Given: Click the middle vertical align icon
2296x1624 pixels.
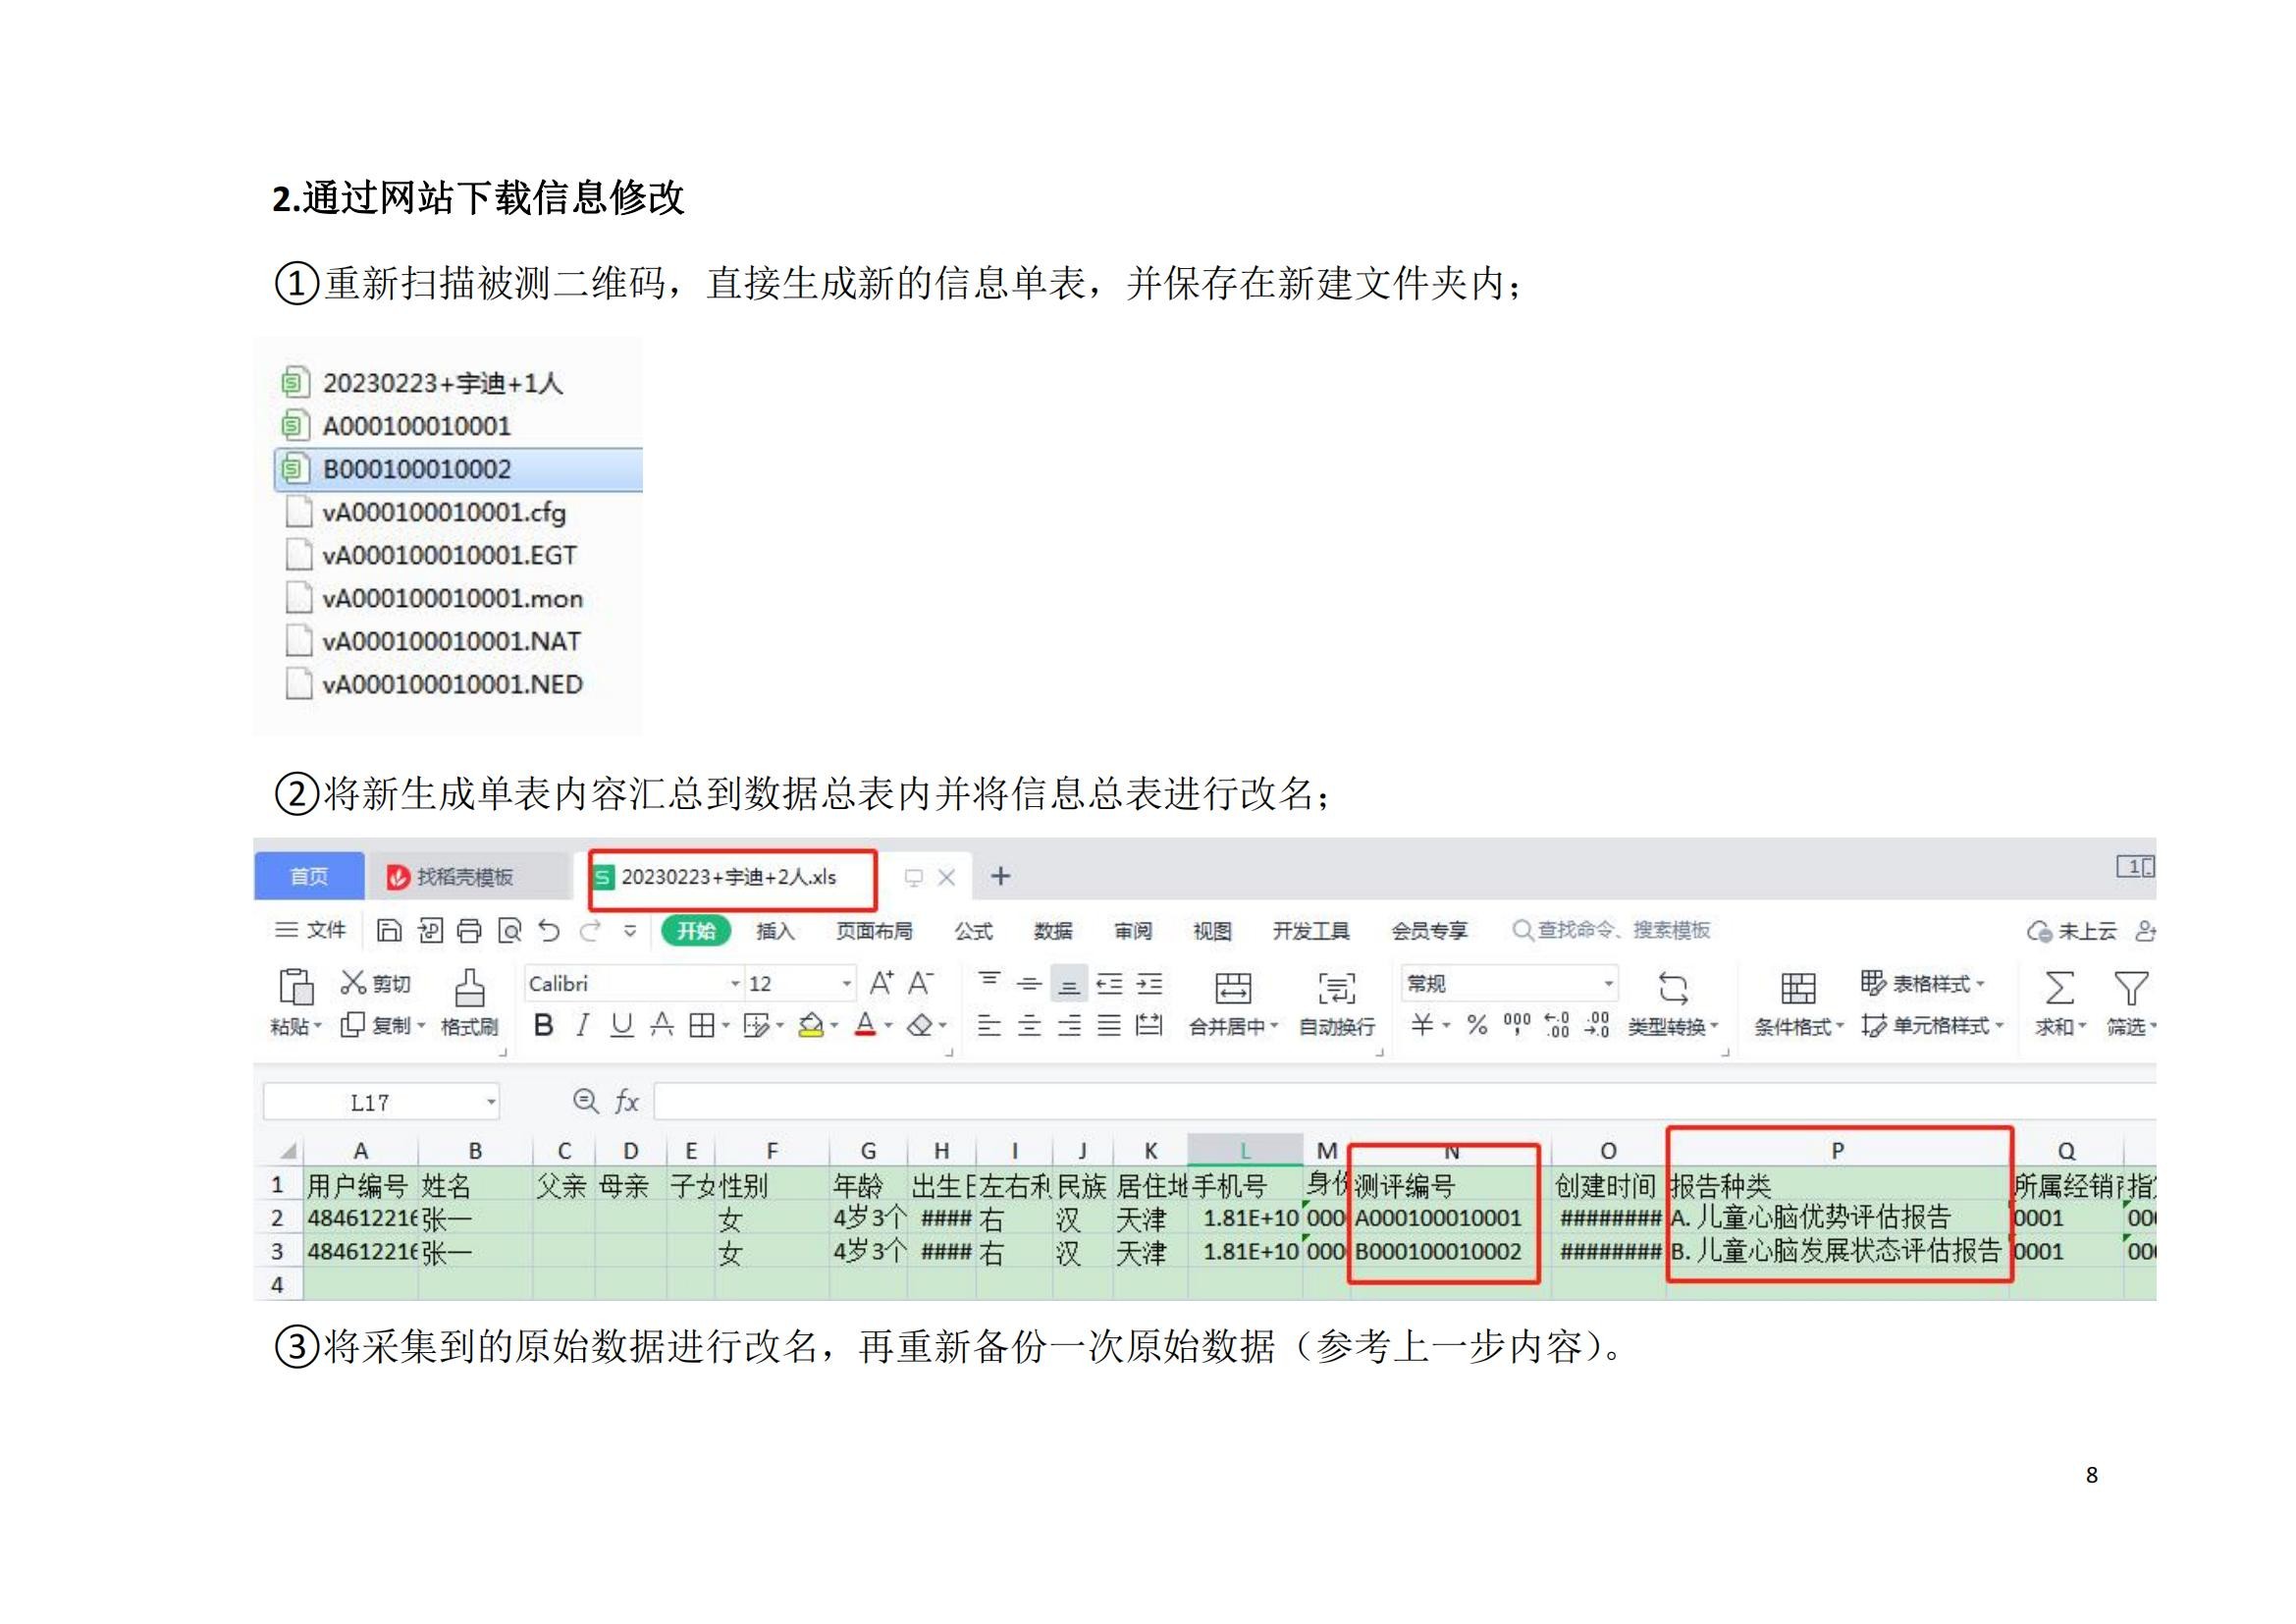Looking at the screenshot, I should 1029,984.
